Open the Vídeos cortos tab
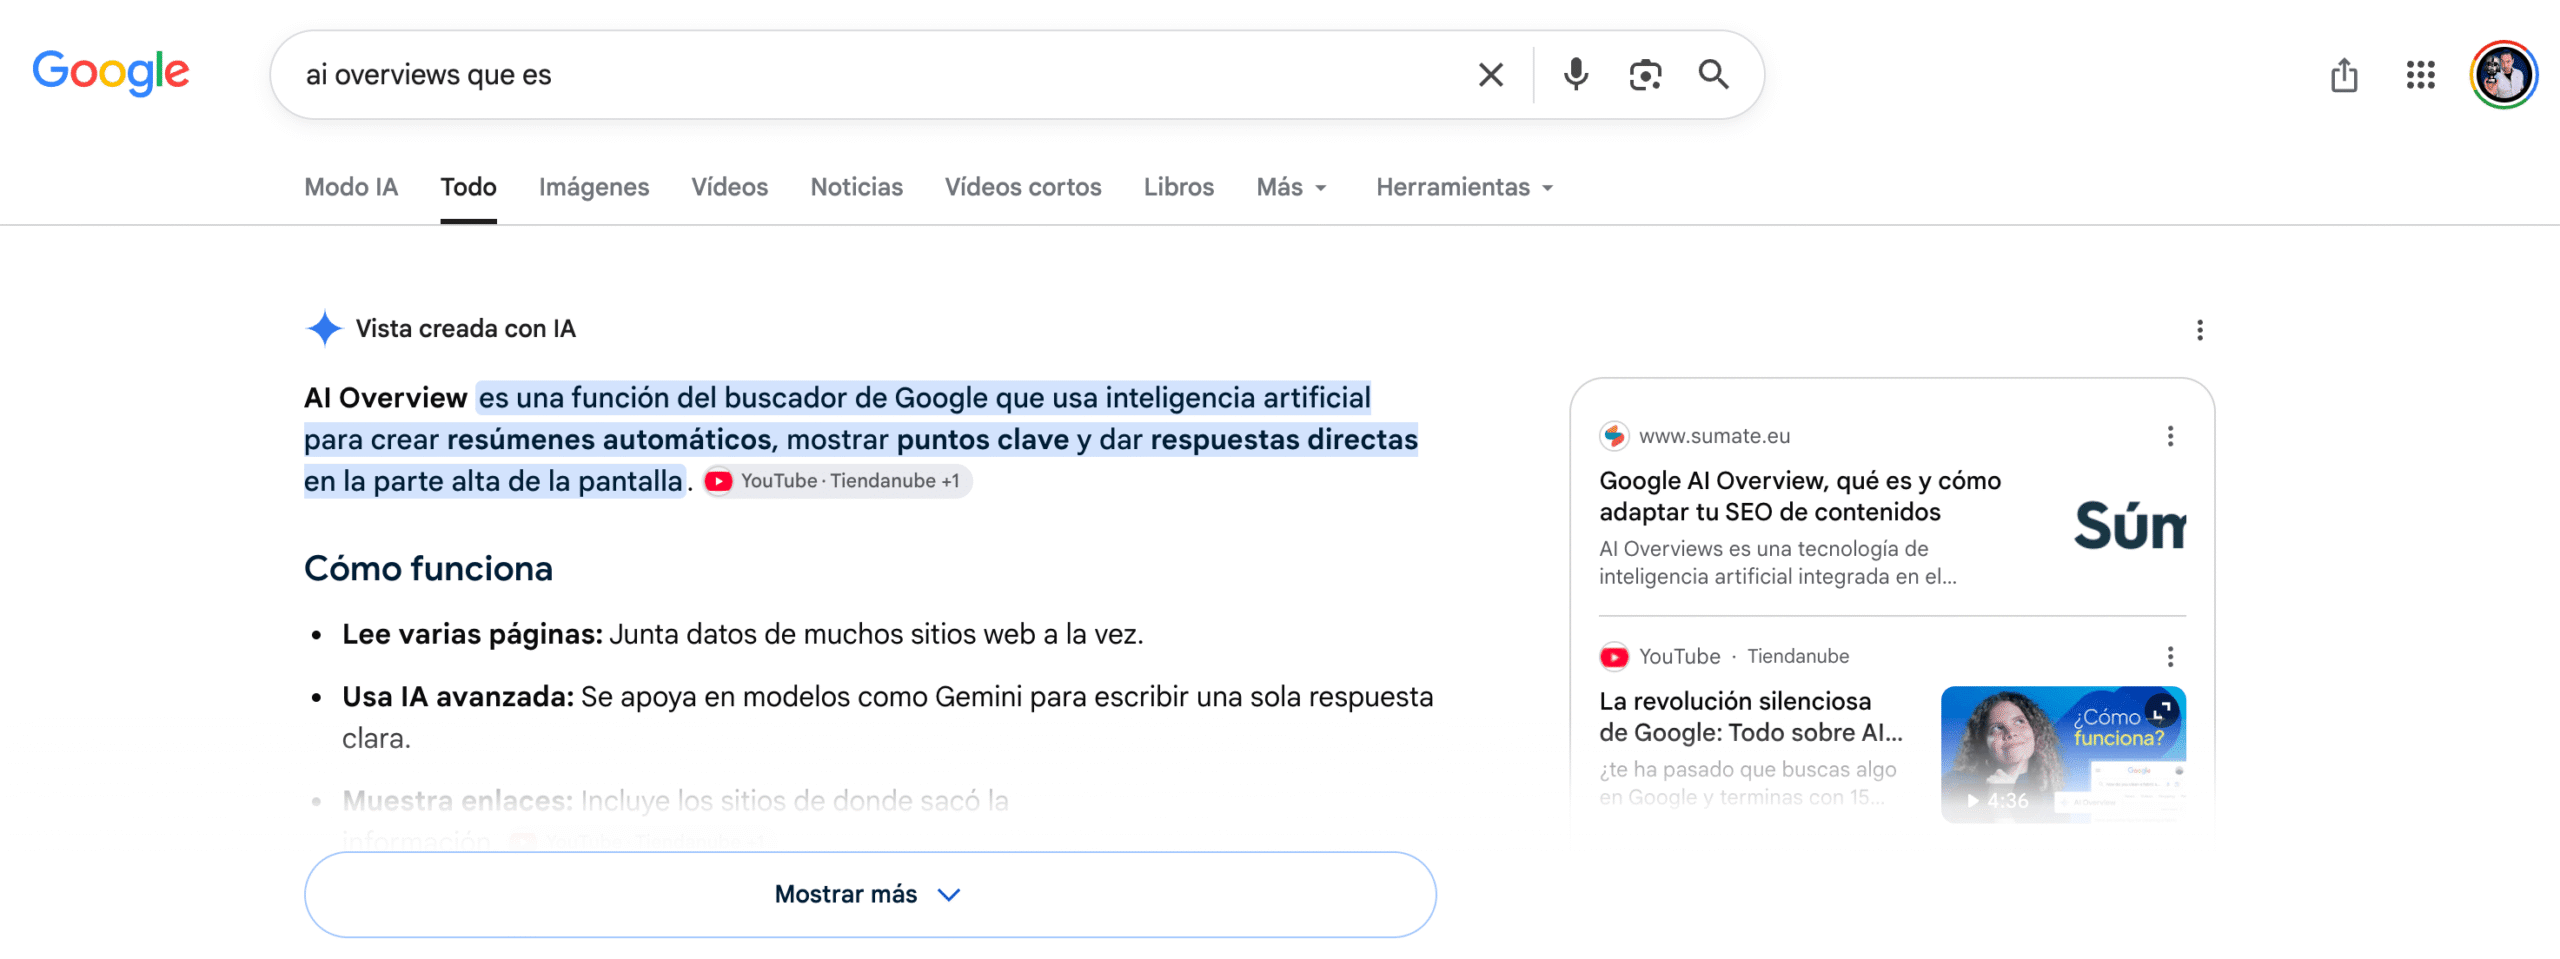Image resolution: width=2560 pixels, height=959 pixels. coord(1023,187)
